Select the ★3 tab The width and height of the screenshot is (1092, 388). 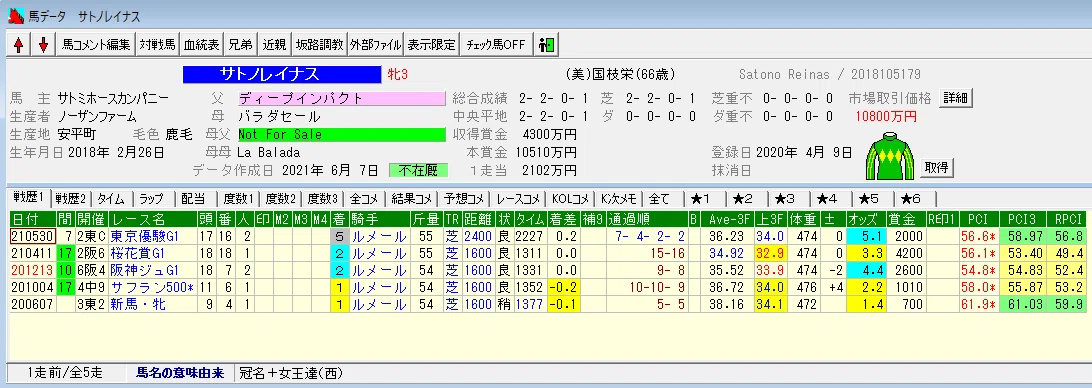pos(785,198)
